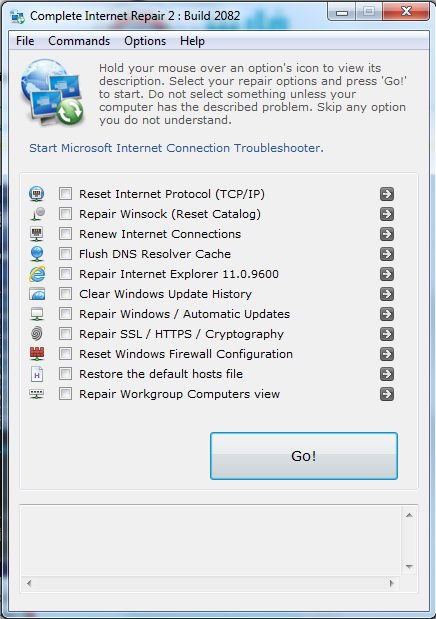
Task: Click the SSL fingerprint icon
Action: (37, 334)
